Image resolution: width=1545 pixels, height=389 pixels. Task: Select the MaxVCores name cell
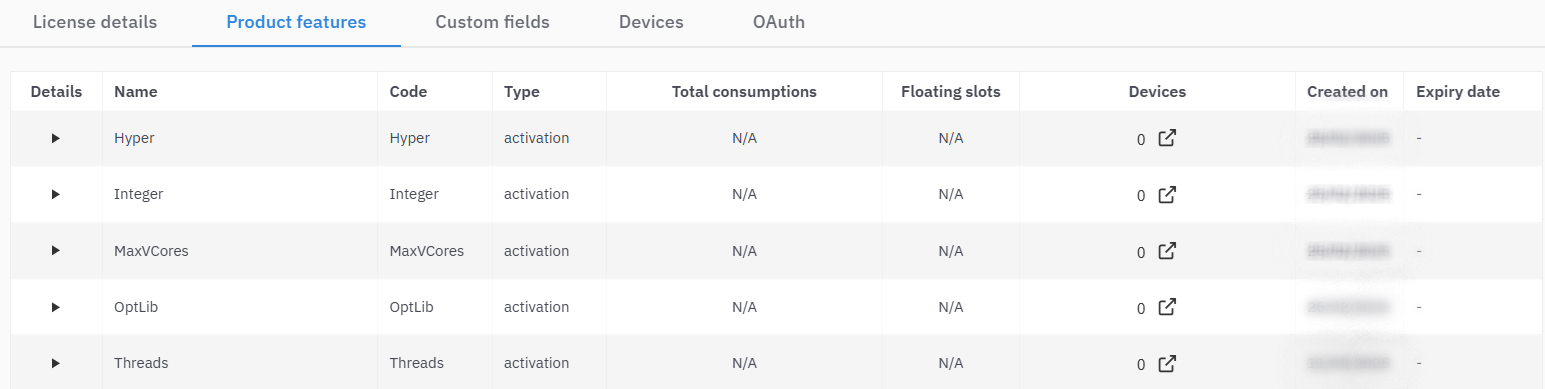[x=151, y=251]
